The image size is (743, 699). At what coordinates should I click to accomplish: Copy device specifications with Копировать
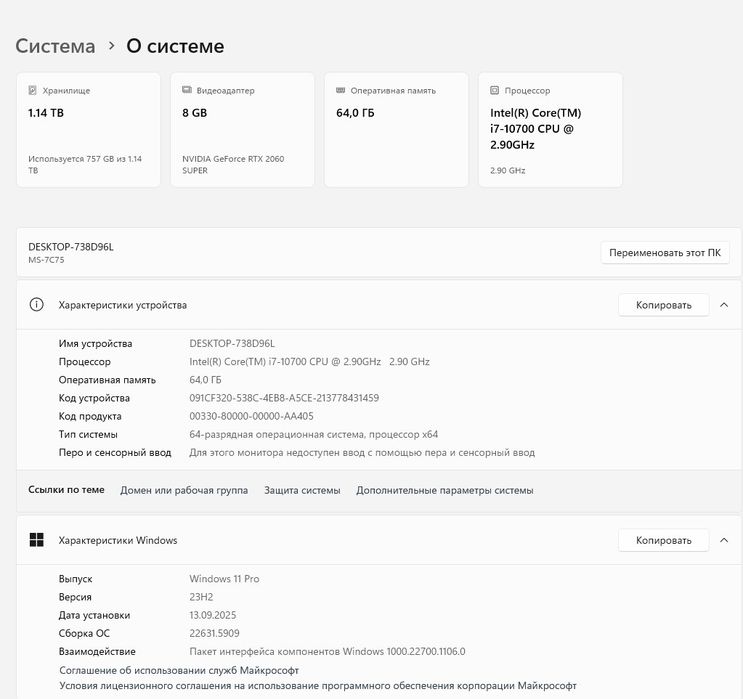tap(663, 305)
